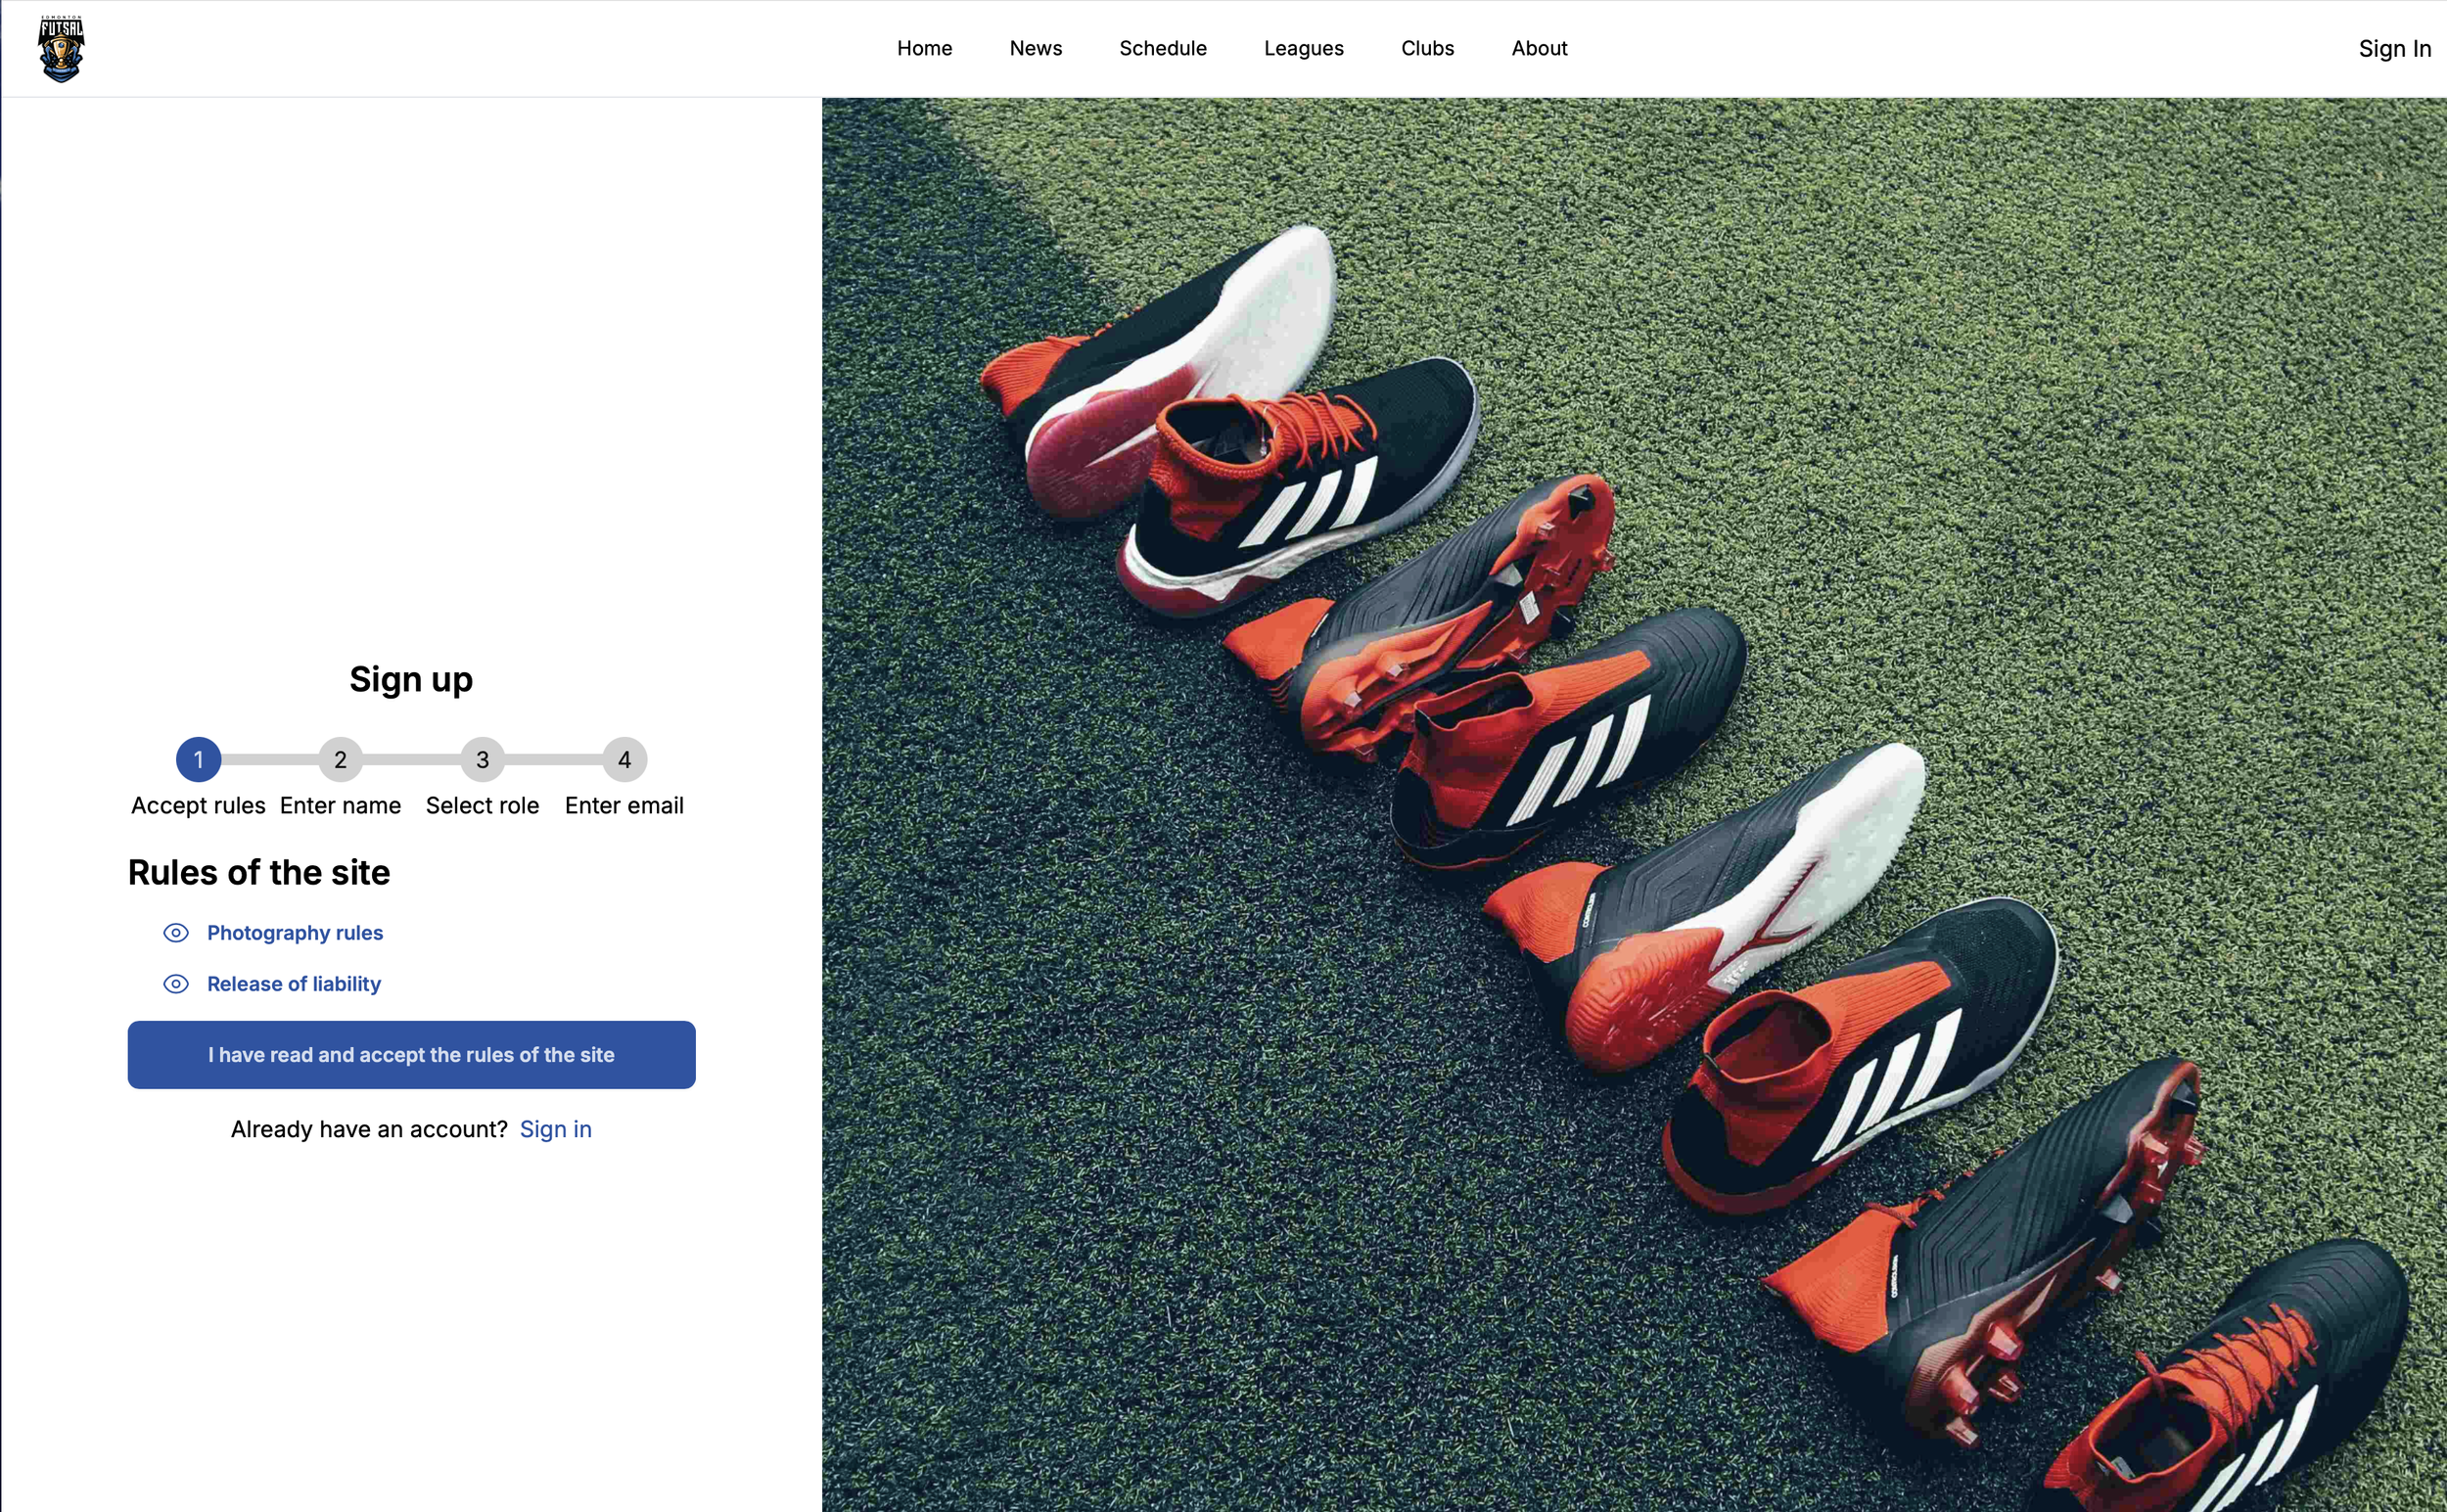Click the Enter email step label

point(624,806)
